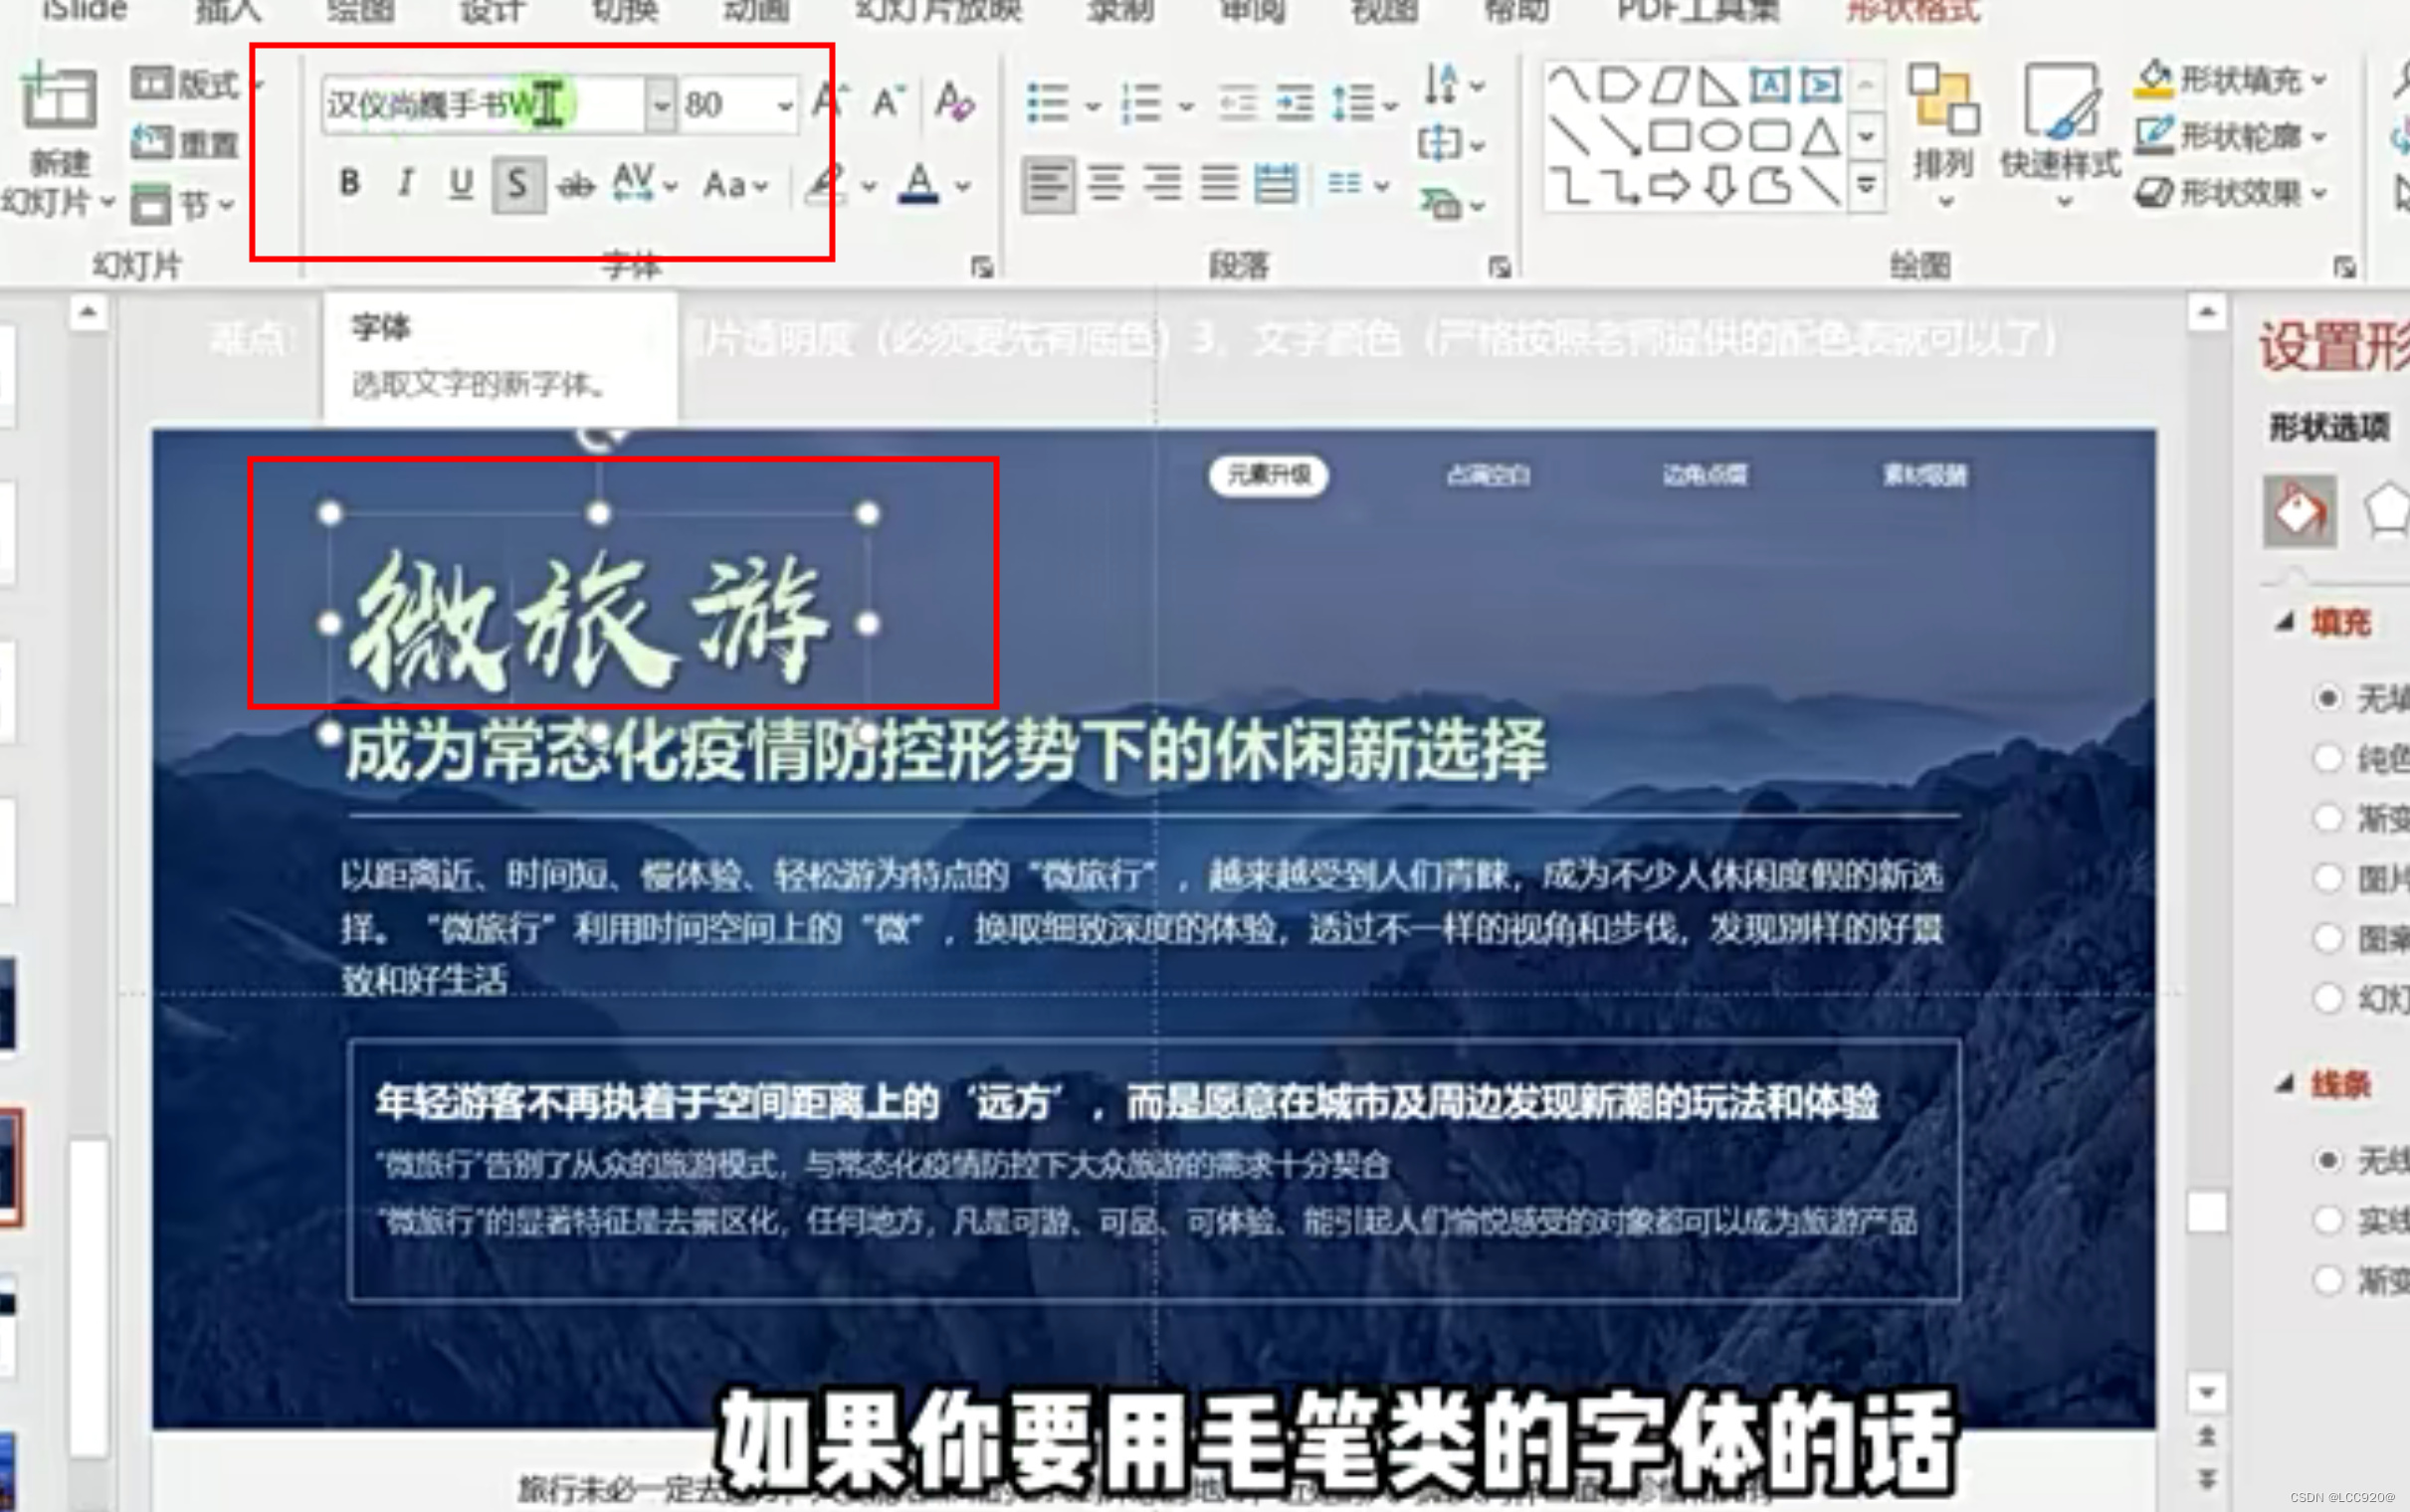
Task: Open the 形状格式 ribbon tab
Action: (1911, 10)
